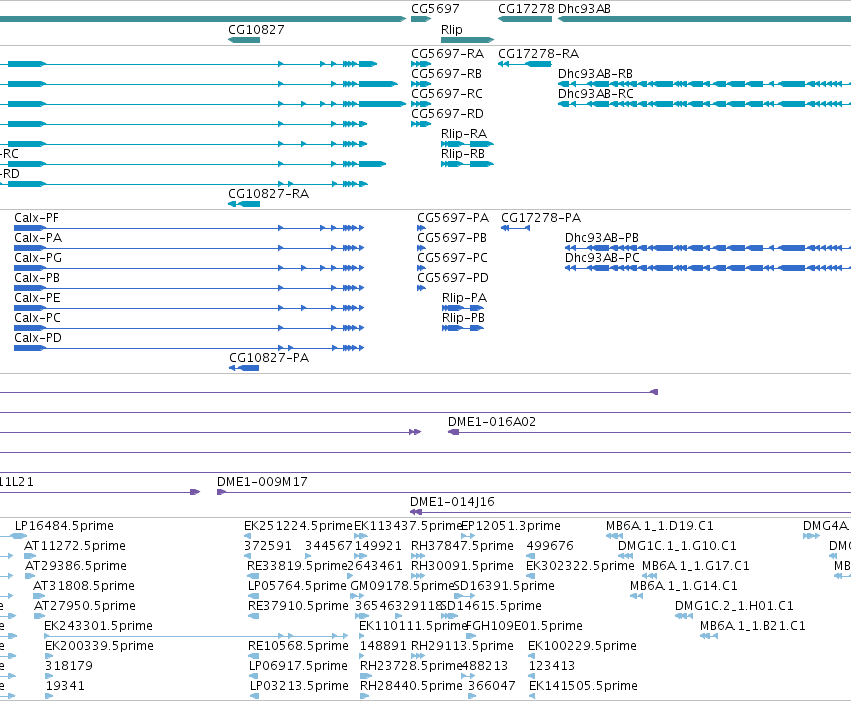This screenshot has height=701, width=851.
Task: Click the Rlip-PA protein label
Action: click(464, 298)
